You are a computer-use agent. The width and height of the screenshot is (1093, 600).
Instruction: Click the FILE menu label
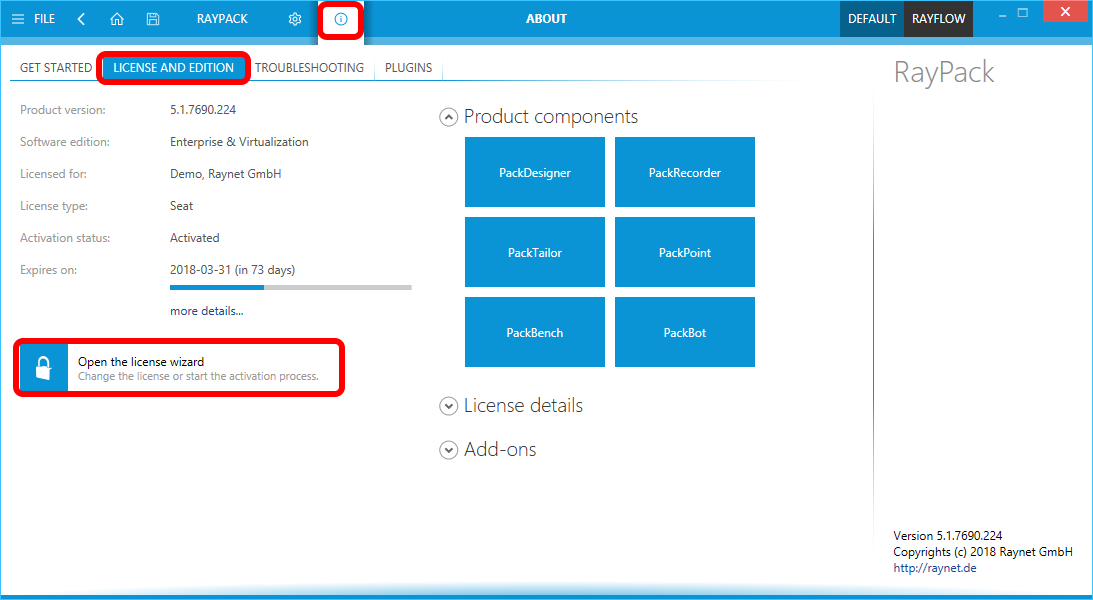click(x=45, y=19)
